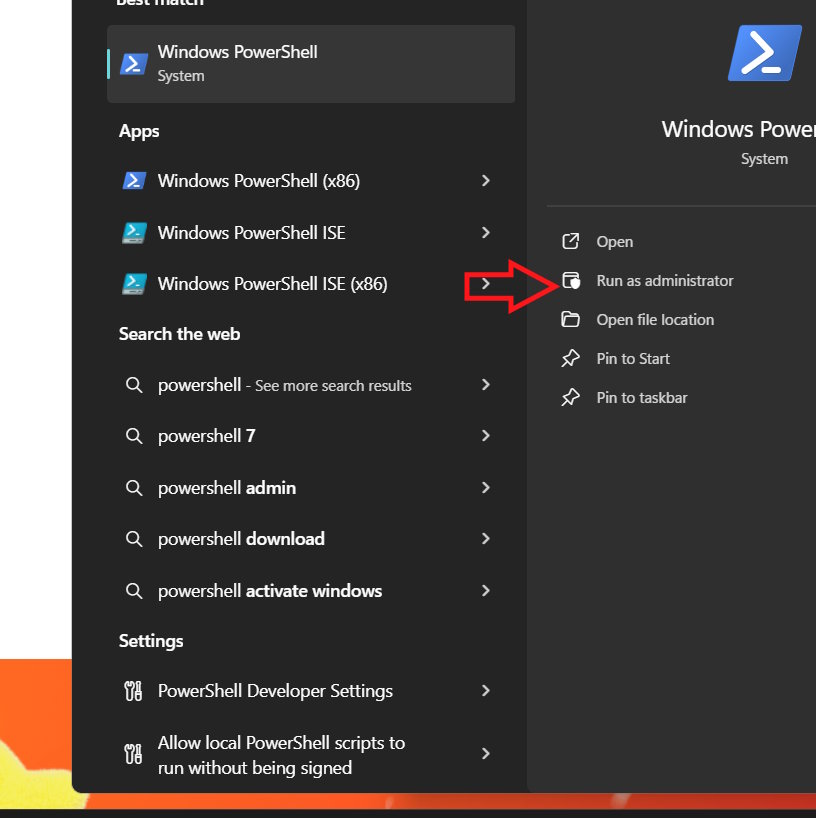Select Run as administrator
Viewport: 816px width, 818px height.
pyautogui.click(x=664, y=280)
